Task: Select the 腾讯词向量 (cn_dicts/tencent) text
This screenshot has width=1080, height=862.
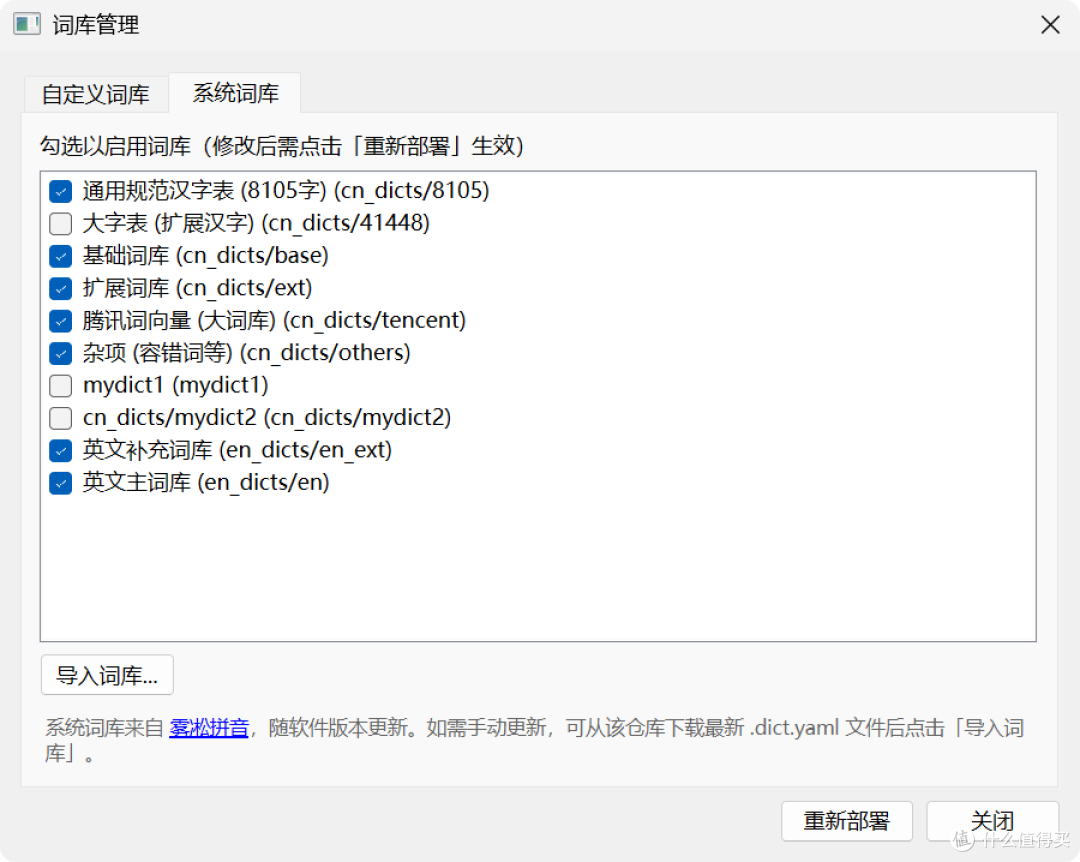Action: (x=274, y=320)
